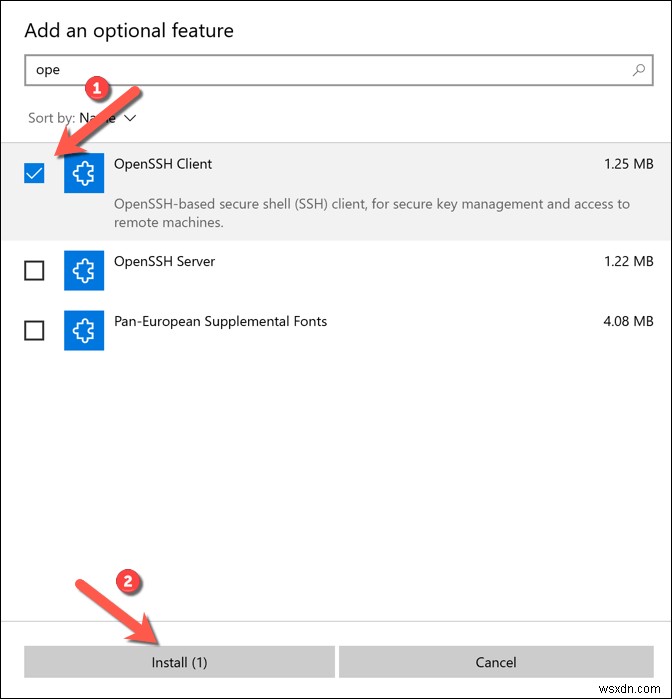Uncheck the OpenSSH Client checkbox
Image resolution: width=672 pixels, height=699 pixels.
coord(34,173)
